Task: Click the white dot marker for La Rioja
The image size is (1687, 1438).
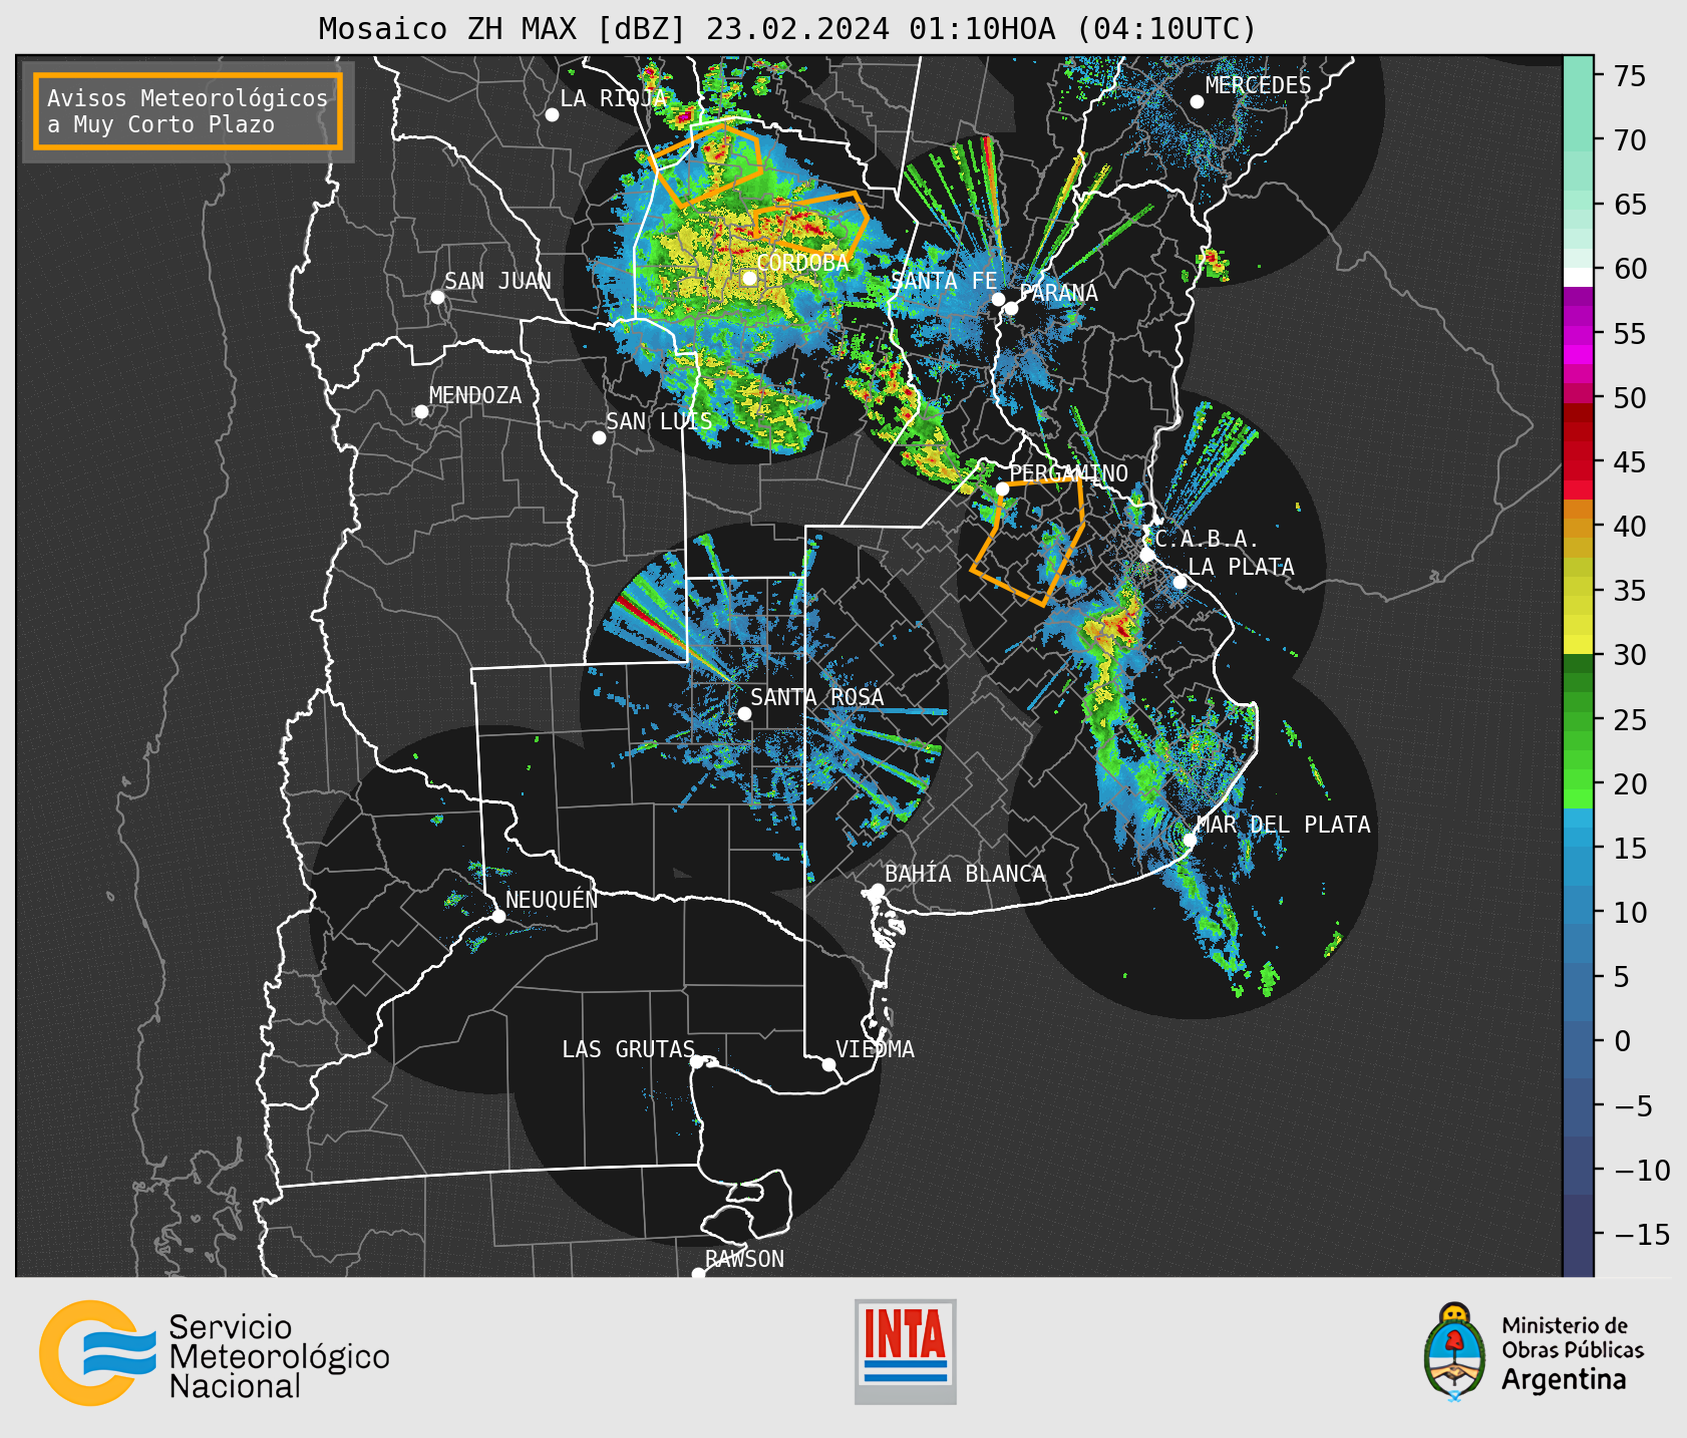Action: tap(552, 115)
